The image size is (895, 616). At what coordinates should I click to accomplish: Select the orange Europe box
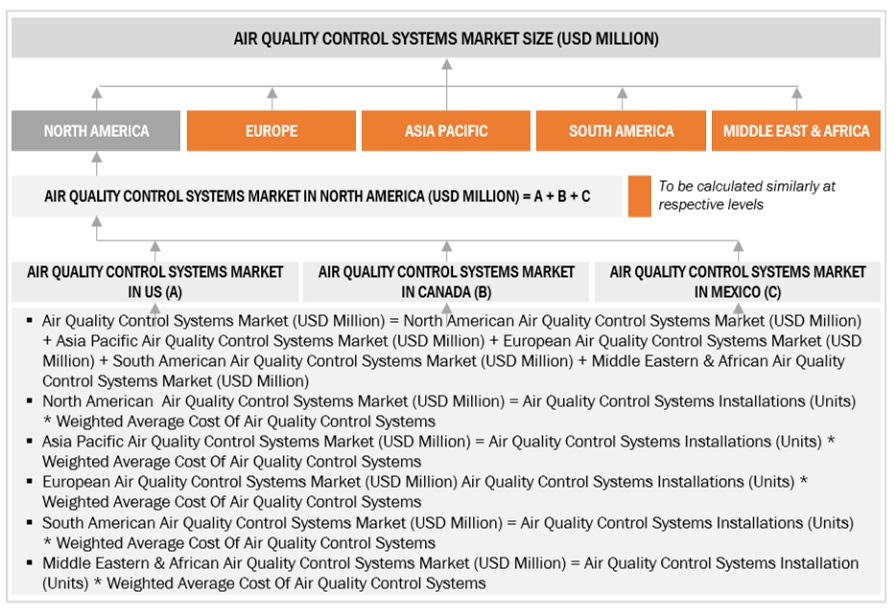(272, 131)
